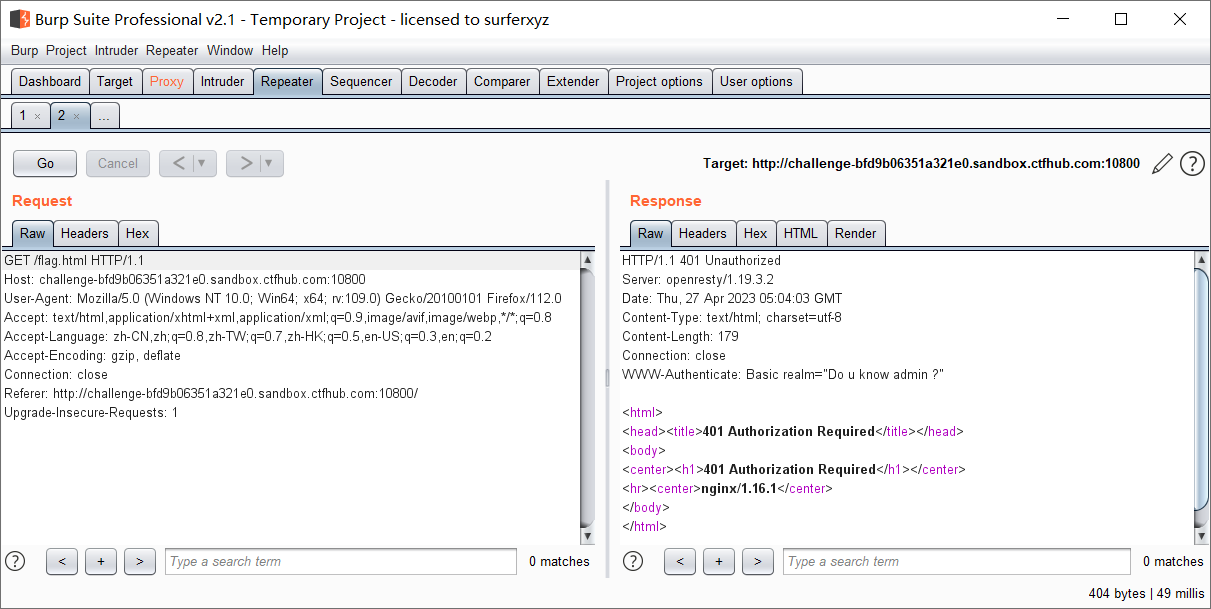Click the plus button in response search

click(719, 562)
